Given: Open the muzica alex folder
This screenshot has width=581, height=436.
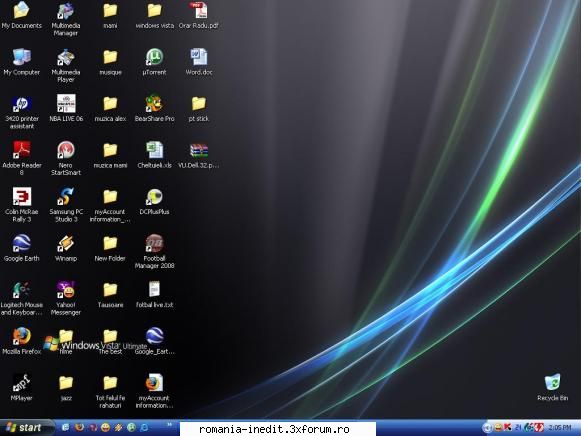Looking at the screenshot, I should [x=110, y=109].
